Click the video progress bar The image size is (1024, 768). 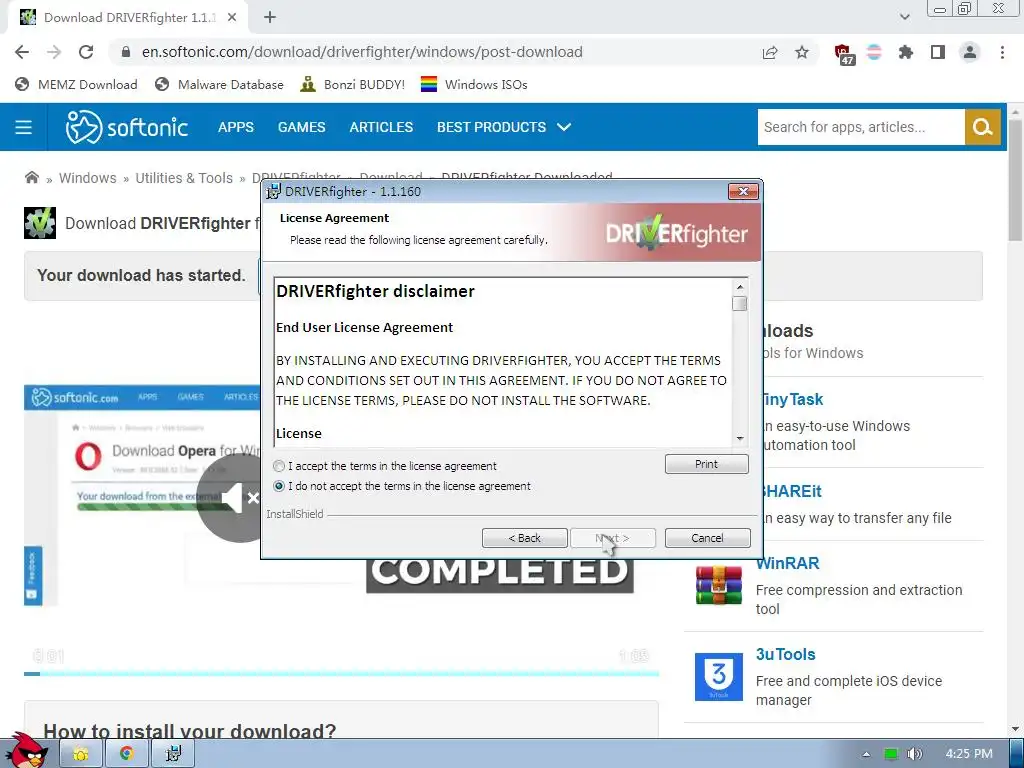pos(341,673)
